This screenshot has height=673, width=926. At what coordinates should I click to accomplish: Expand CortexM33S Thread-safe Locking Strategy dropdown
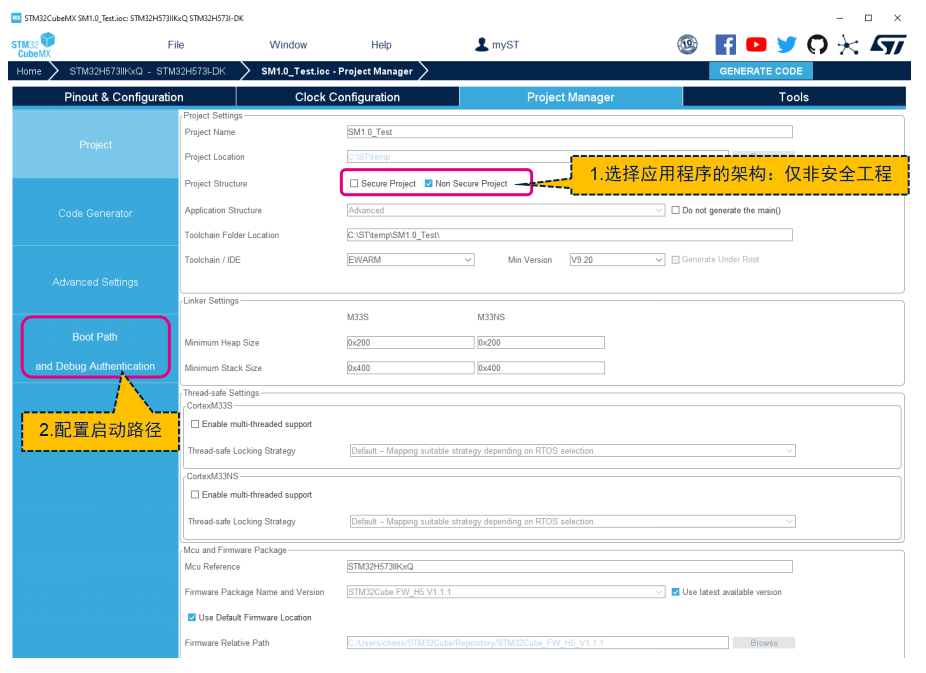(x=572, y=451)
